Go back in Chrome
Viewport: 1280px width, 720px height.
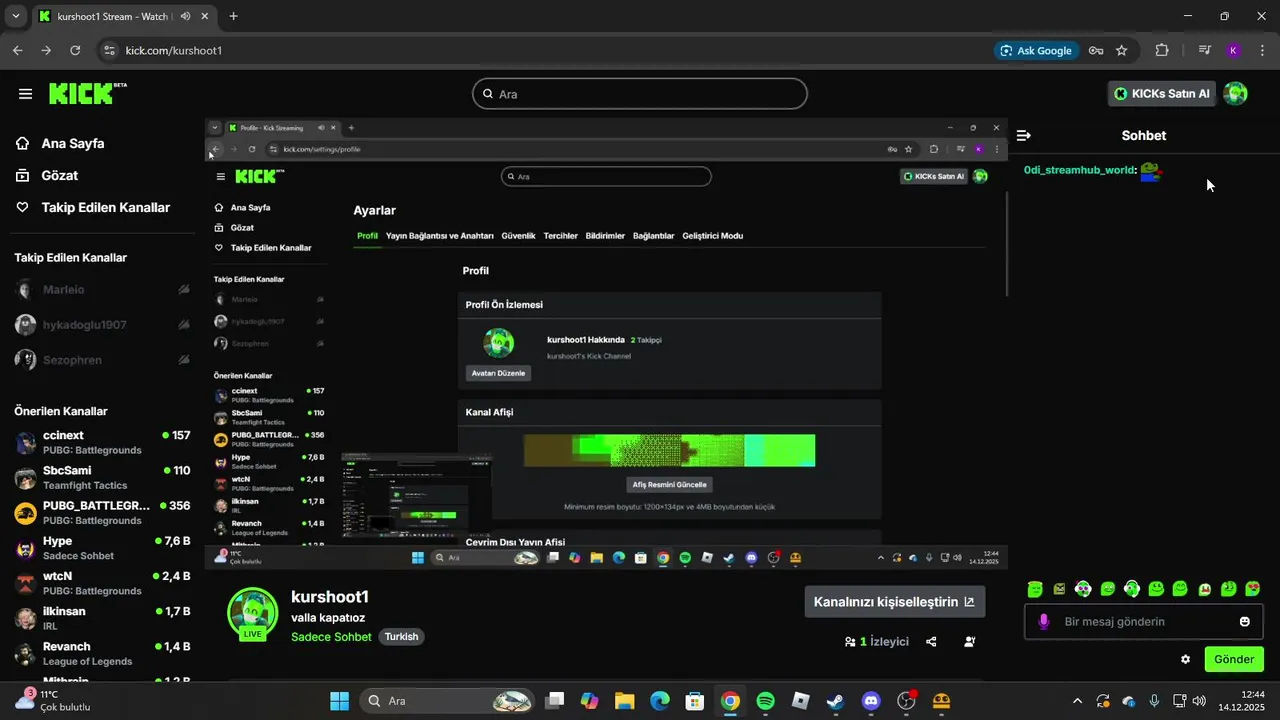tap(17, 50)
